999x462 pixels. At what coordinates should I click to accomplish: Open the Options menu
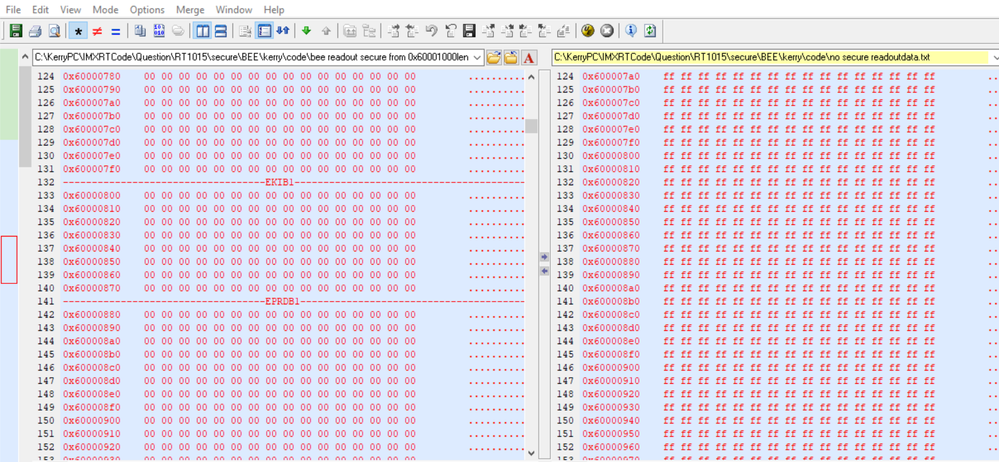point(147,10)
